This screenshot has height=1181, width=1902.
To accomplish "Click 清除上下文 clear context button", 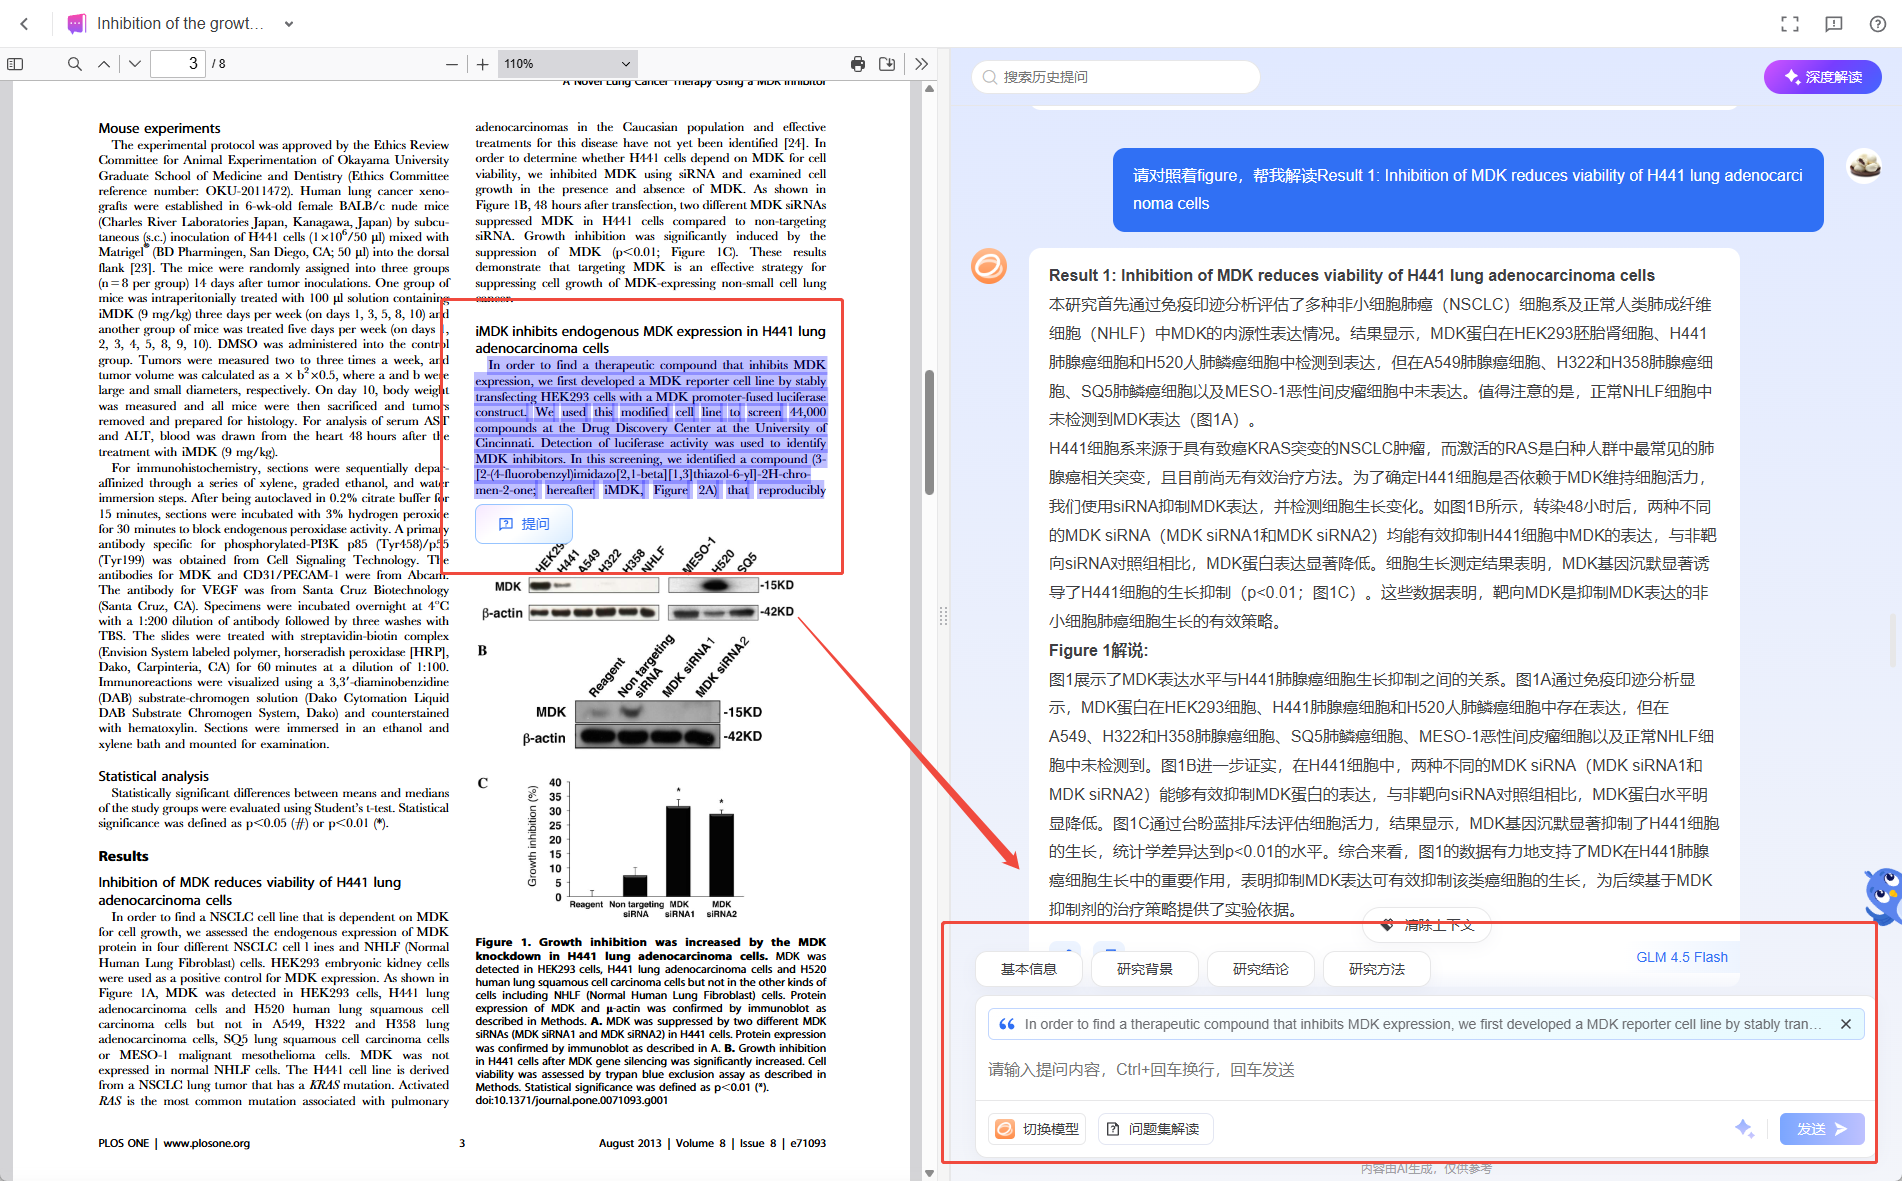I will click(x=1427, y=925).
